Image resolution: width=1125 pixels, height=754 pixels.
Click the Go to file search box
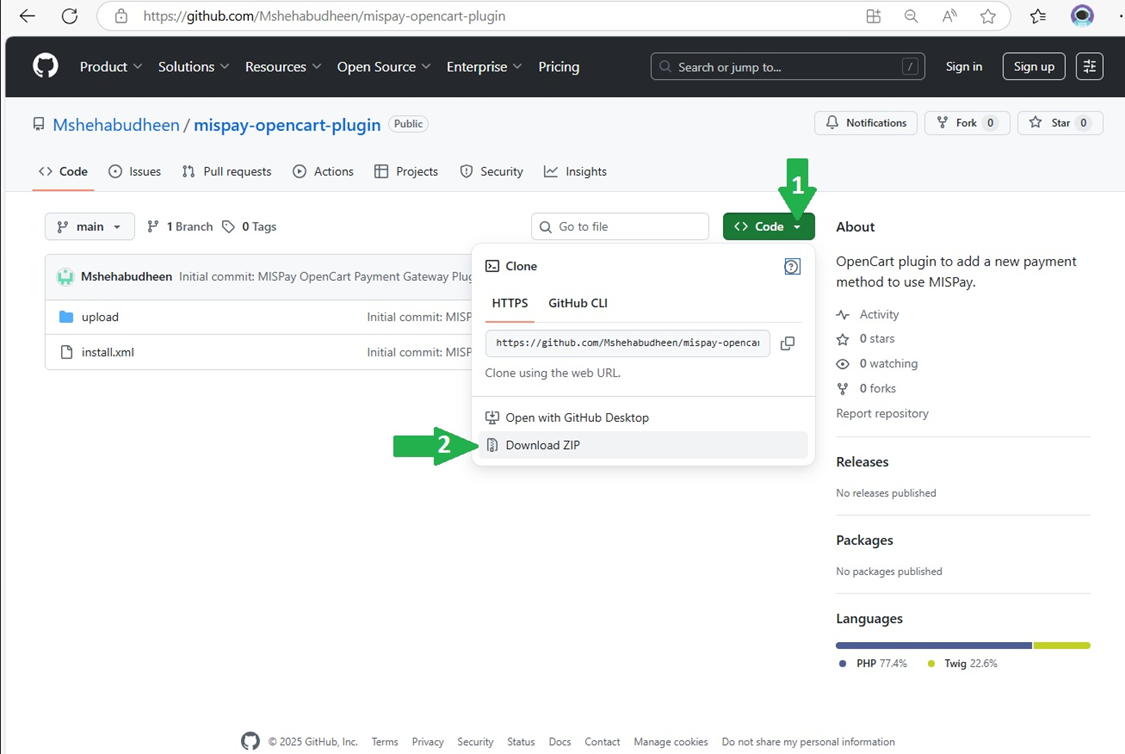(620, 227)
